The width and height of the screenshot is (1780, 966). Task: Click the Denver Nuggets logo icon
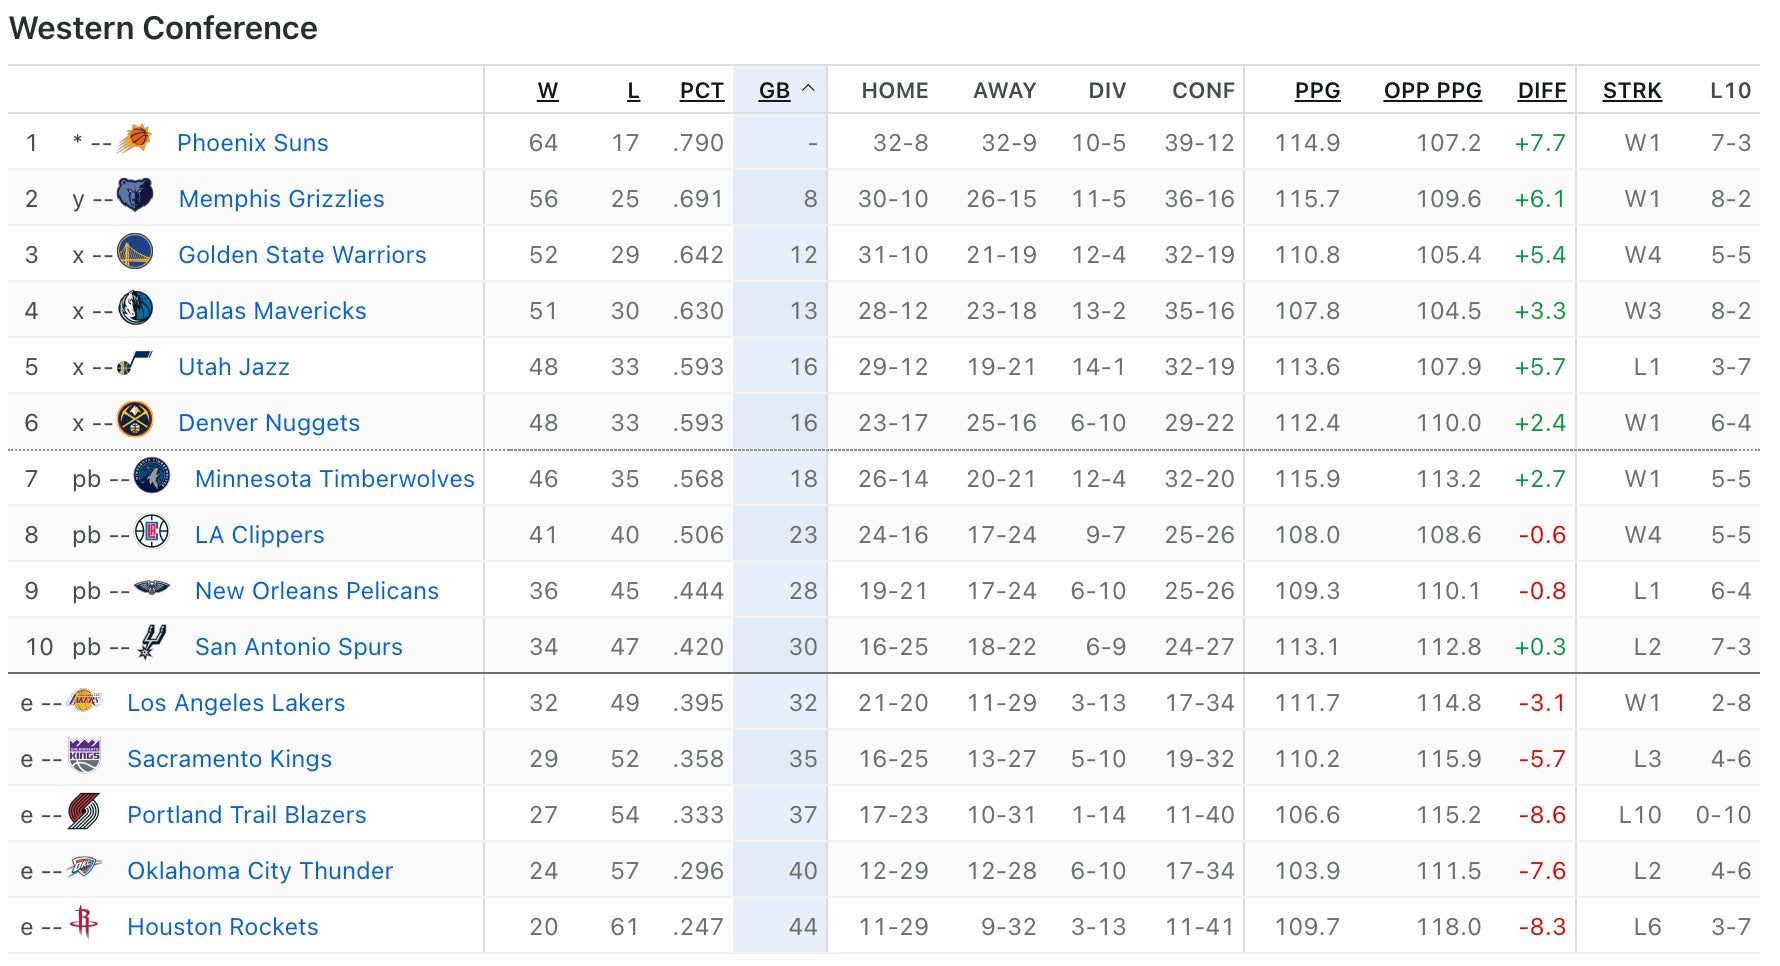pos(135,419)
